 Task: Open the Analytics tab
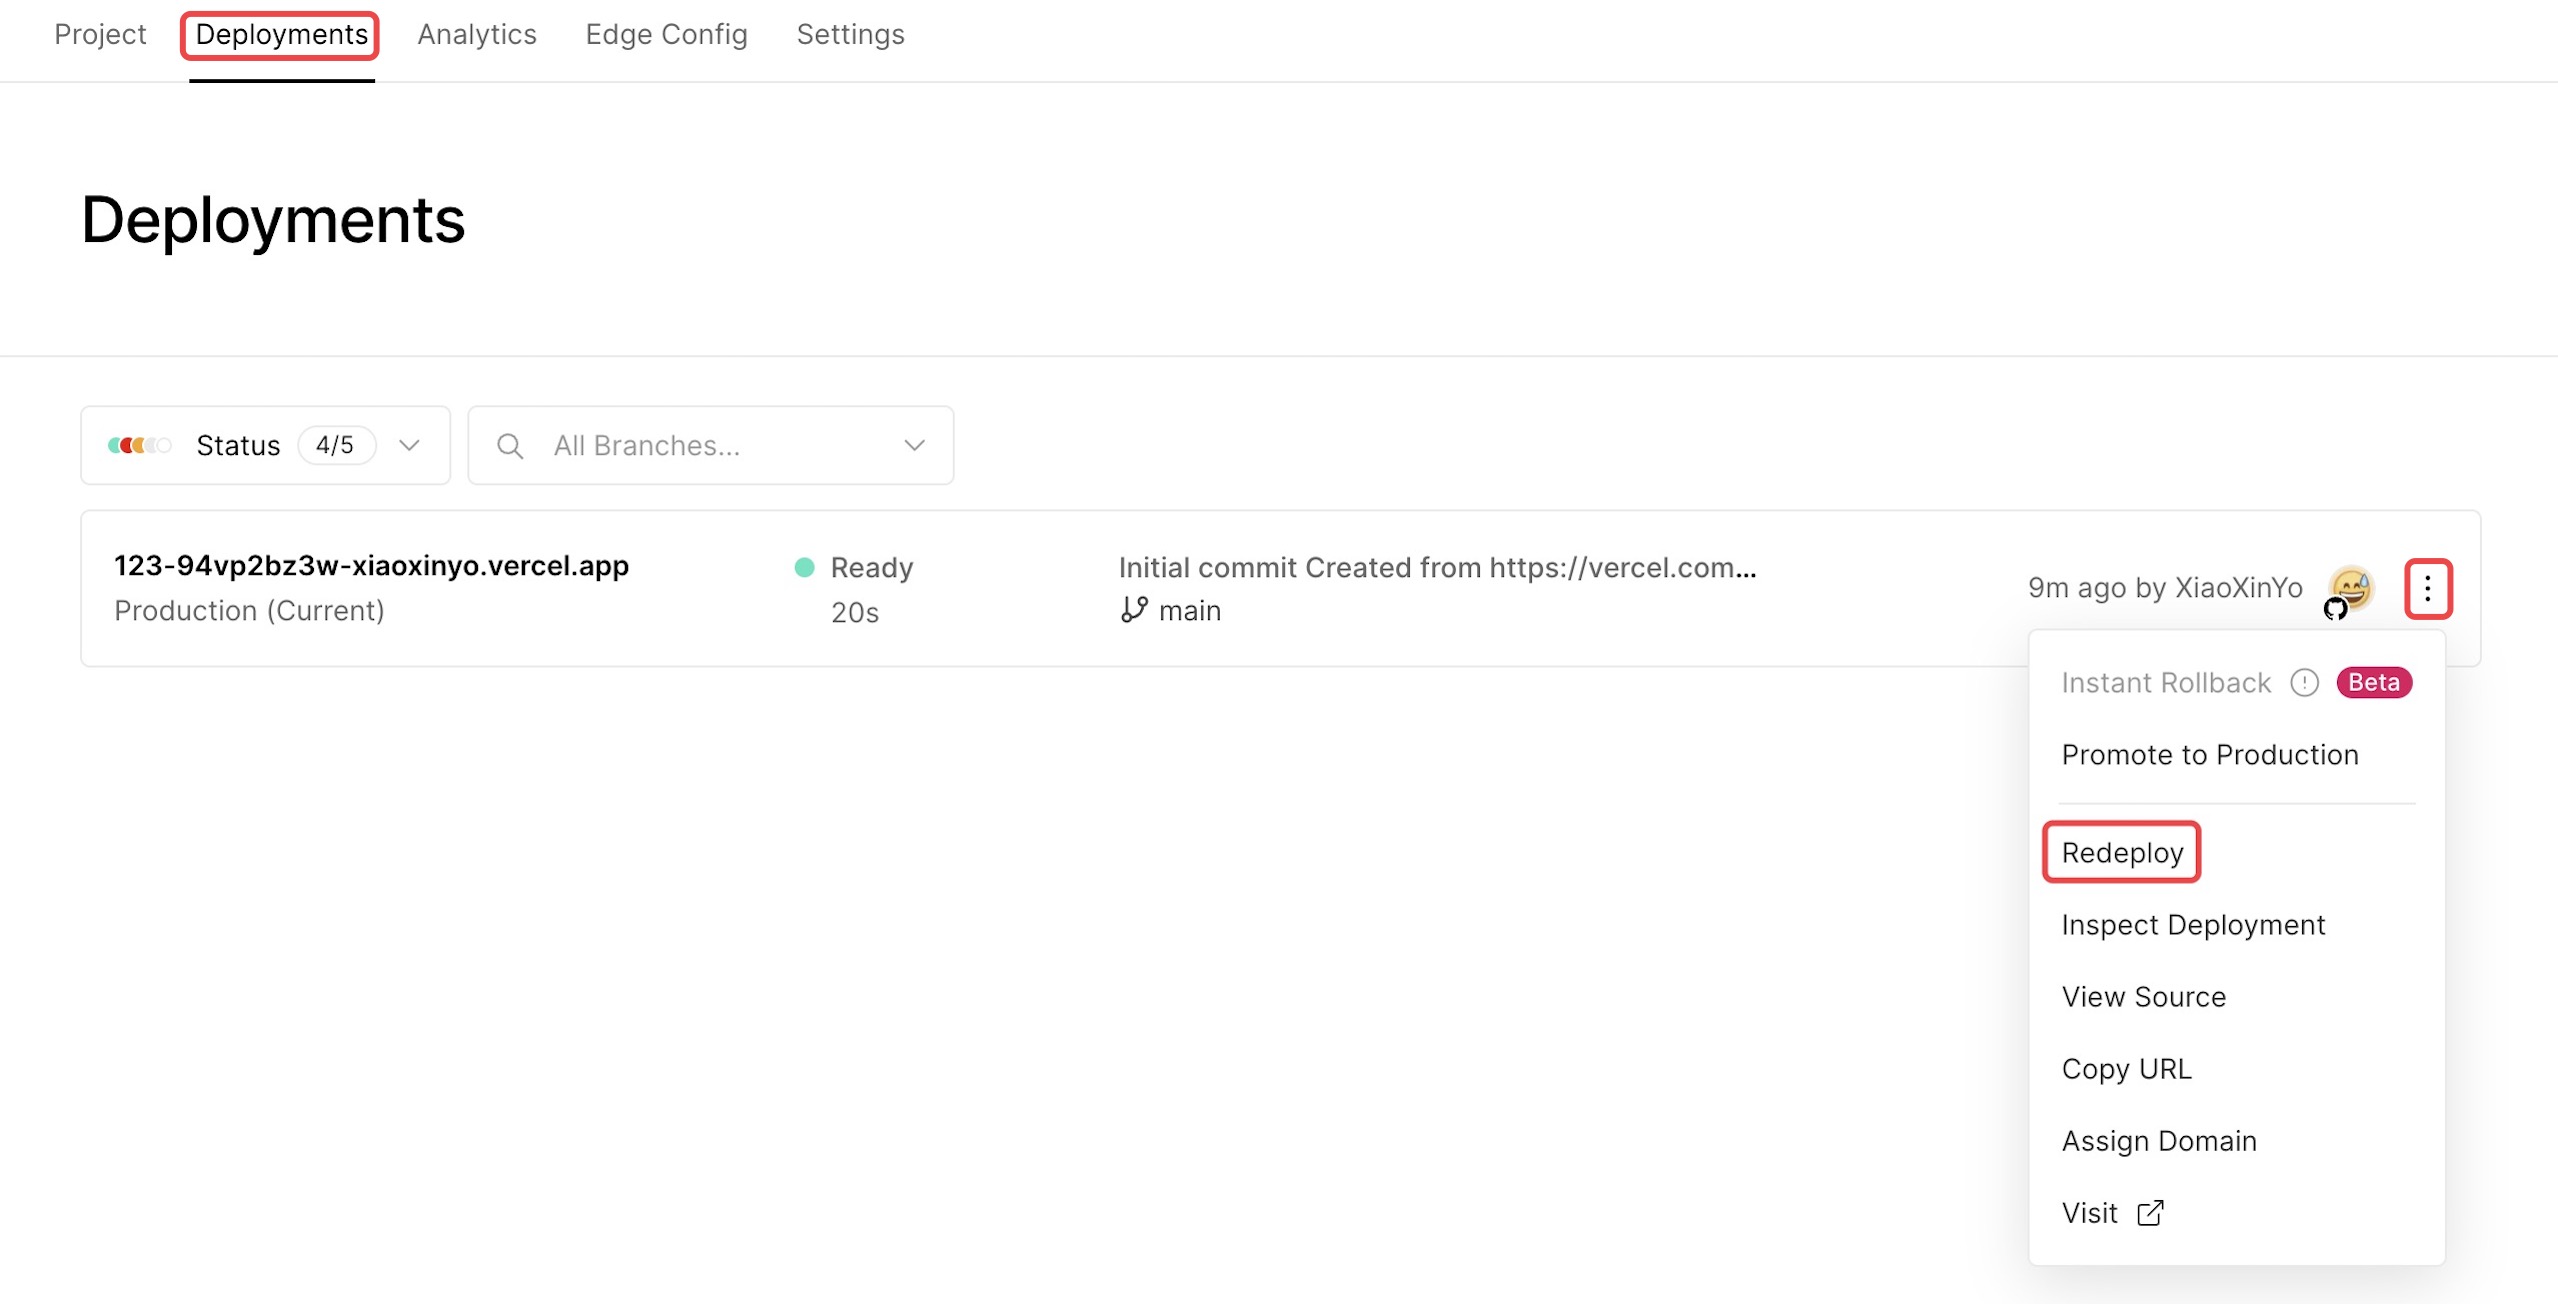pyautogui.click(x=477, y=34)
